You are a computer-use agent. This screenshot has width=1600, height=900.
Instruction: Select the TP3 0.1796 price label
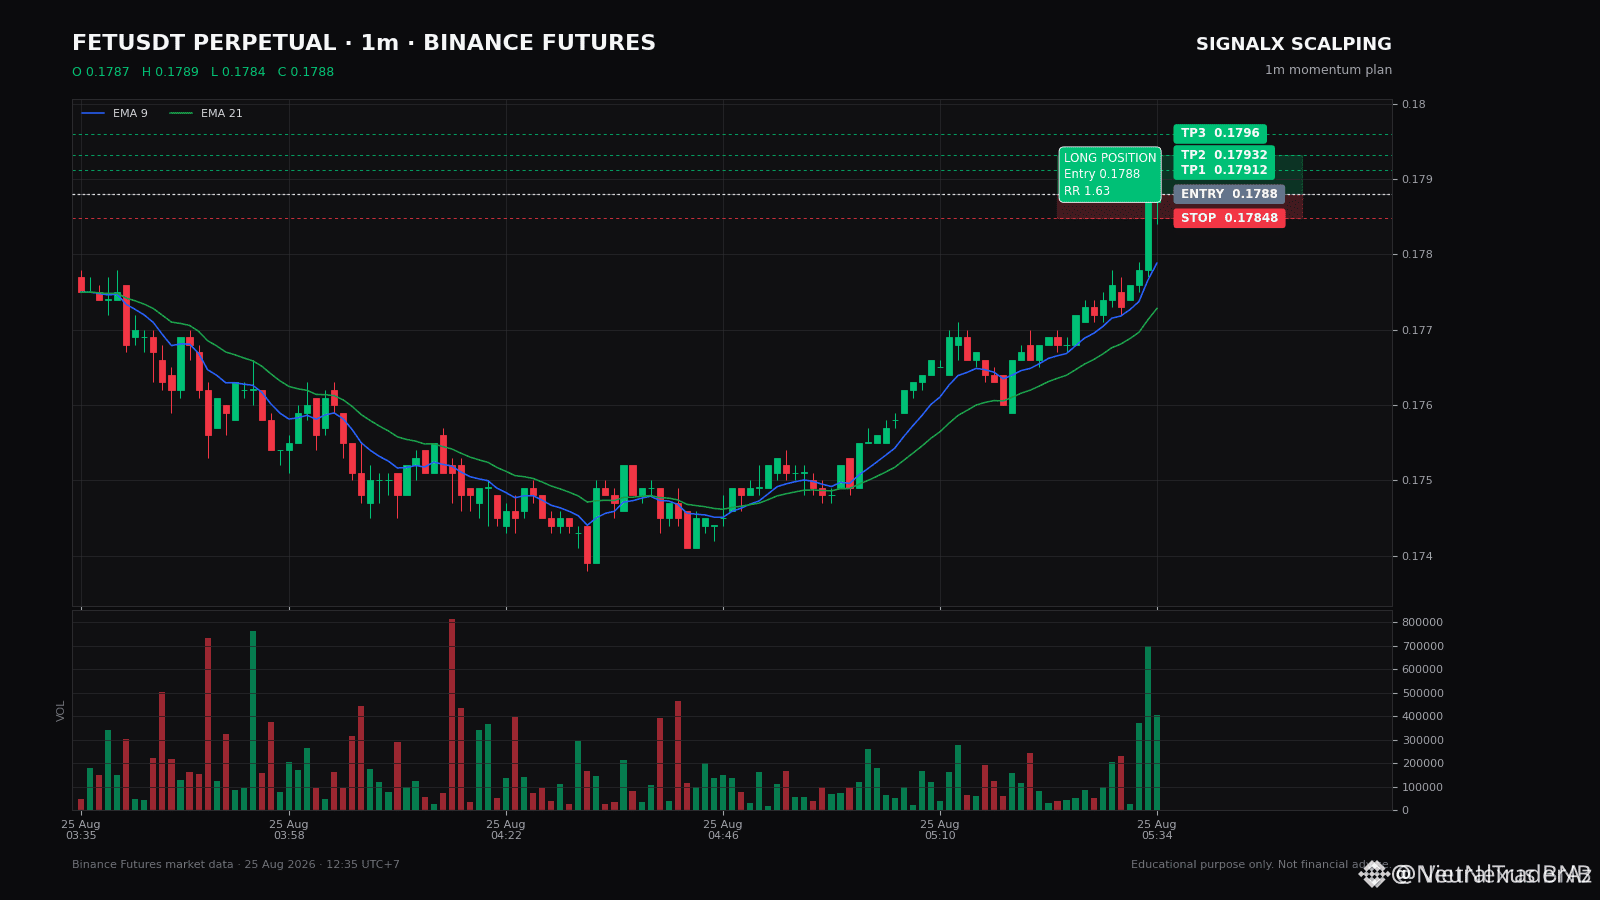point(1220,134)
